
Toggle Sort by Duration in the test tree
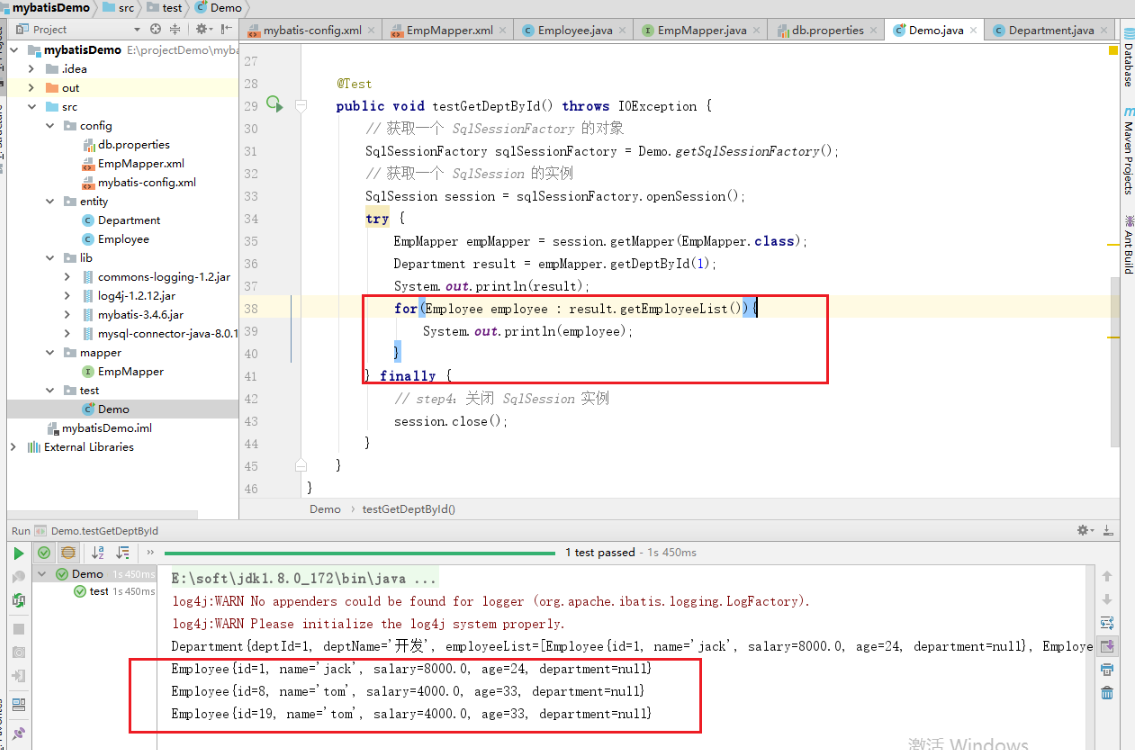(x=123, y=553)
